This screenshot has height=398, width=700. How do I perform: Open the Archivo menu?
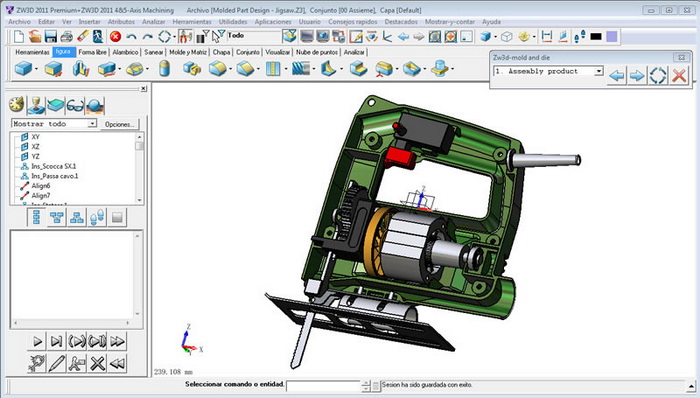coord(20,21)
